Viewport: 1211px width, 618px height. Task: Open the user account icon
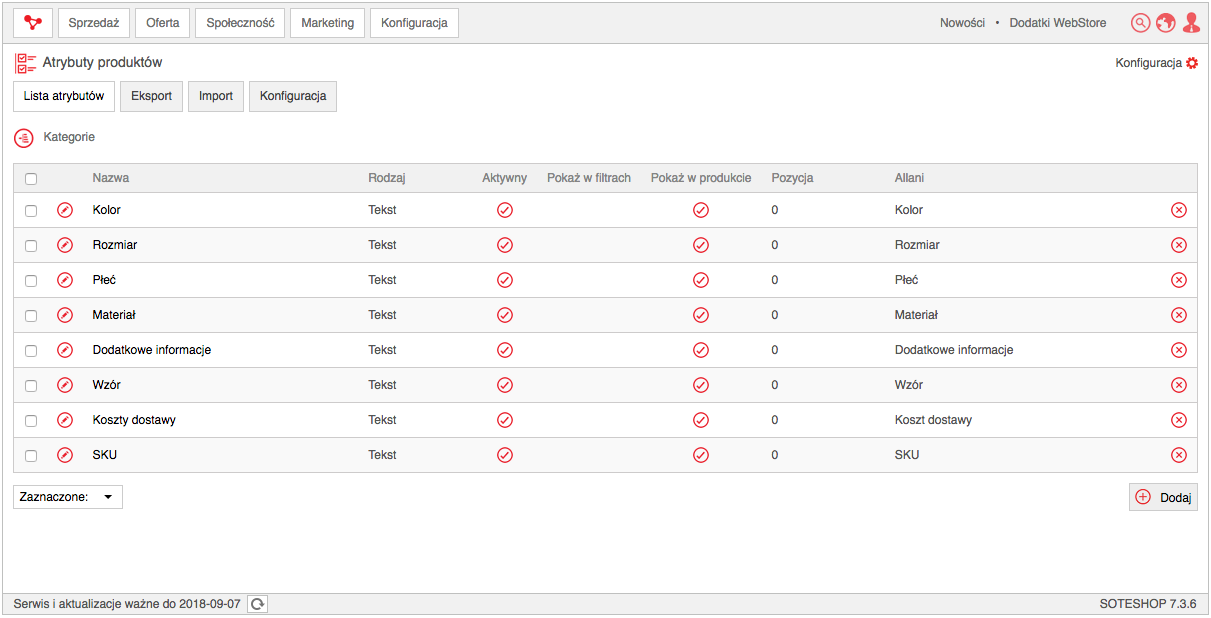tap(1190, 23)
